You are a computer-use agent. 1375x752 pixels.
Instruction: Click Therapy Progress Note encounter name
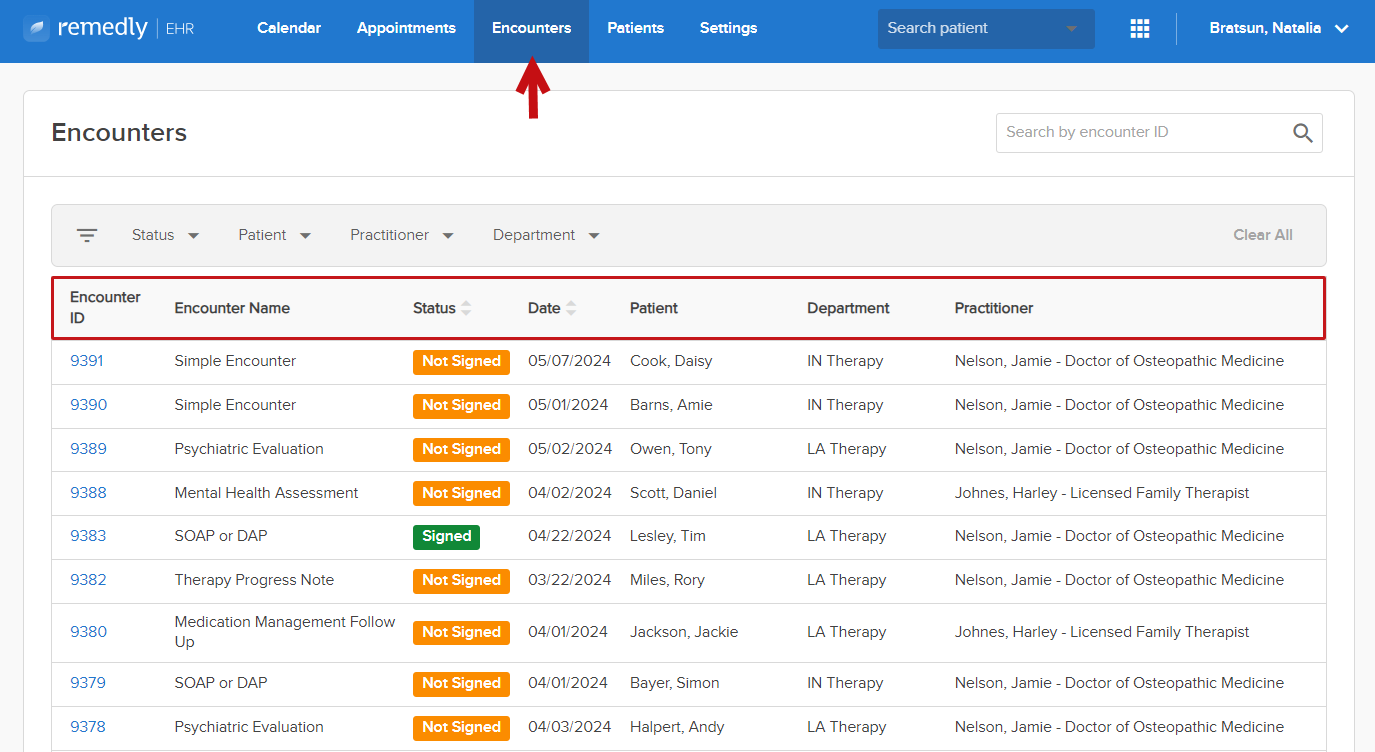[254, 580]
